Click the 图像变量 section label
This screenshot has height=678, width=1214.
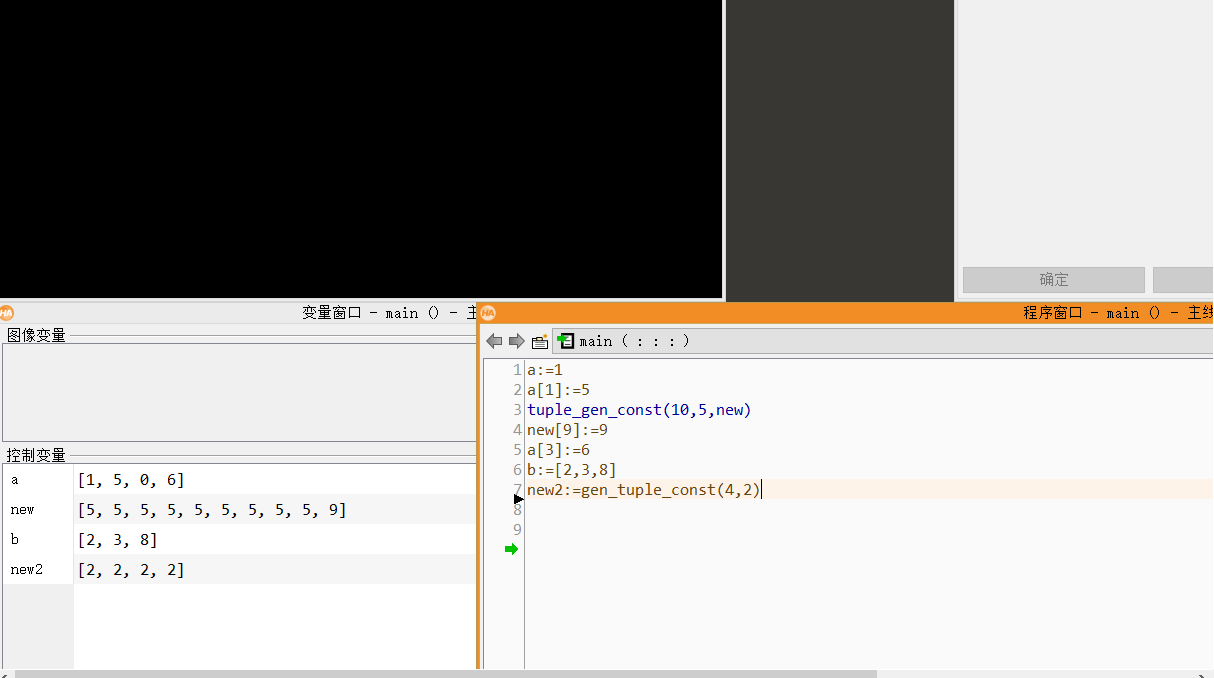(x=36, y=335)
